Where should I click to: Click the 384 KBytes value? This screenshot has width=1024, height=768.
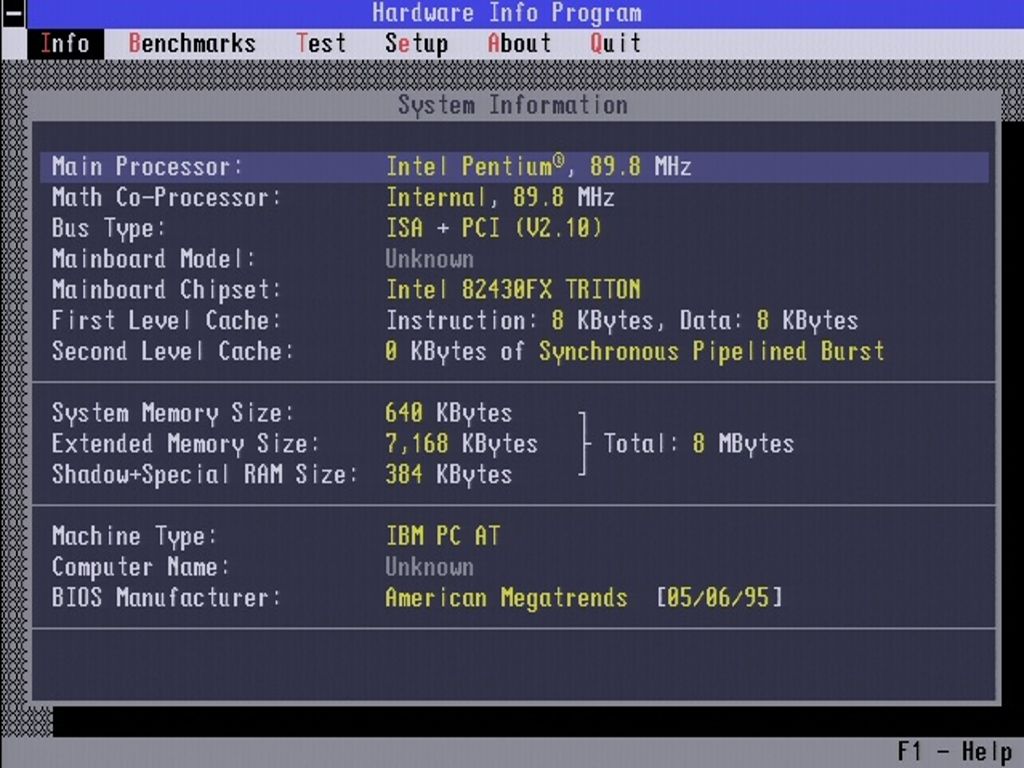tap(449, 474)
